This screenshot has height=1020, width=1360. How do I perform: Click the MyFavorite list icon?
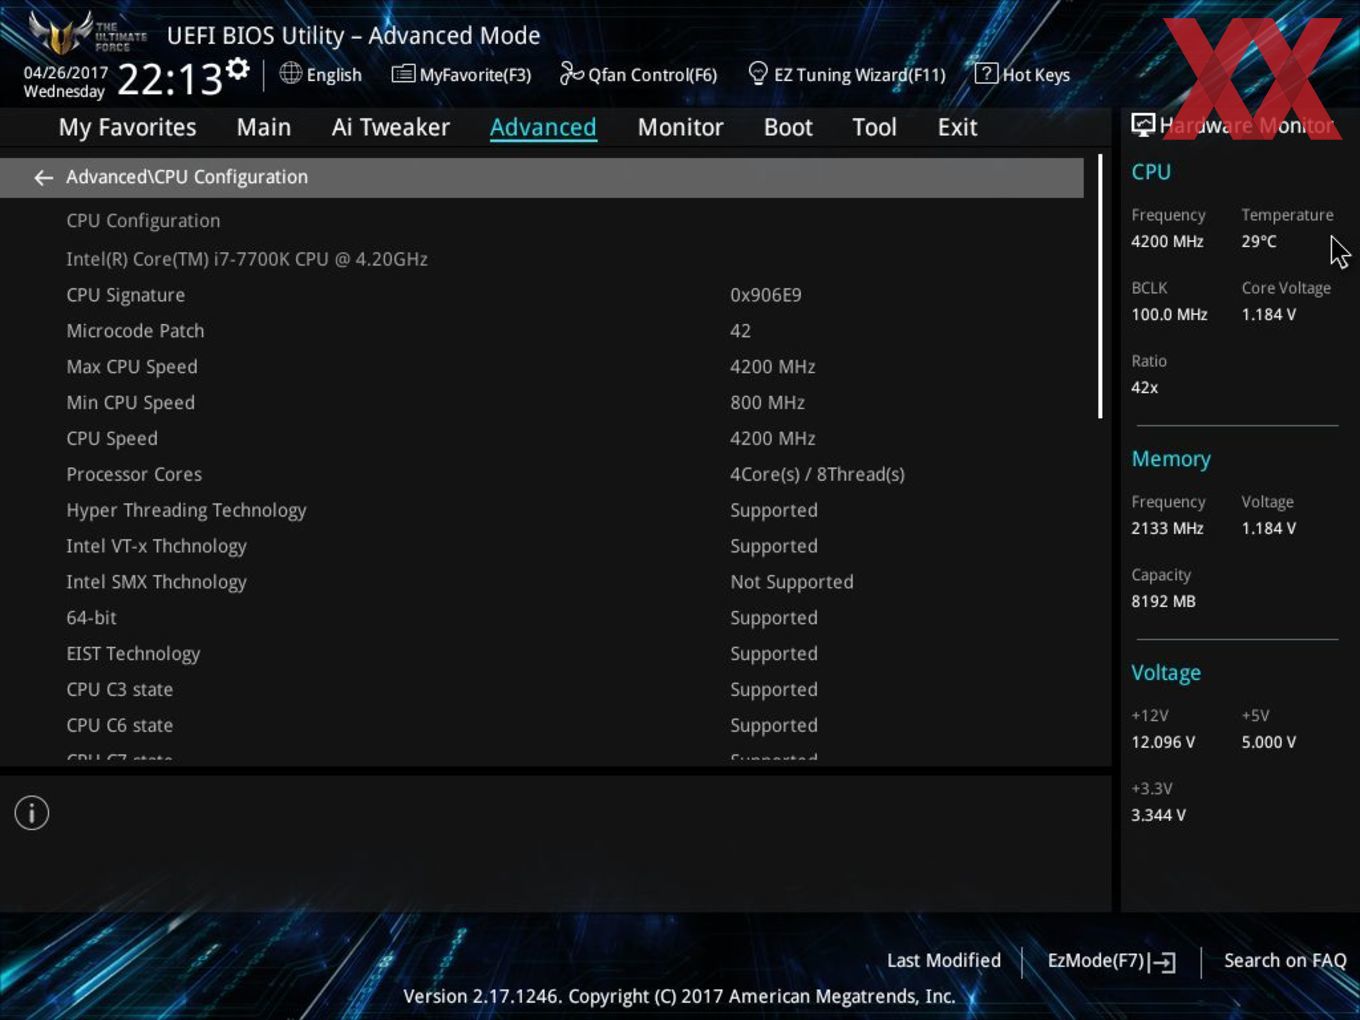403,74
